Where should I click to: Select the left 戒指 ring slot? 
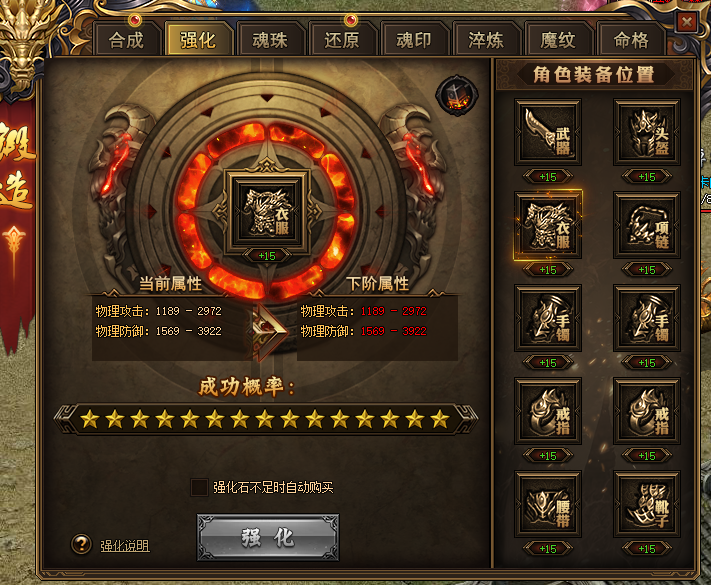point(548,411)
